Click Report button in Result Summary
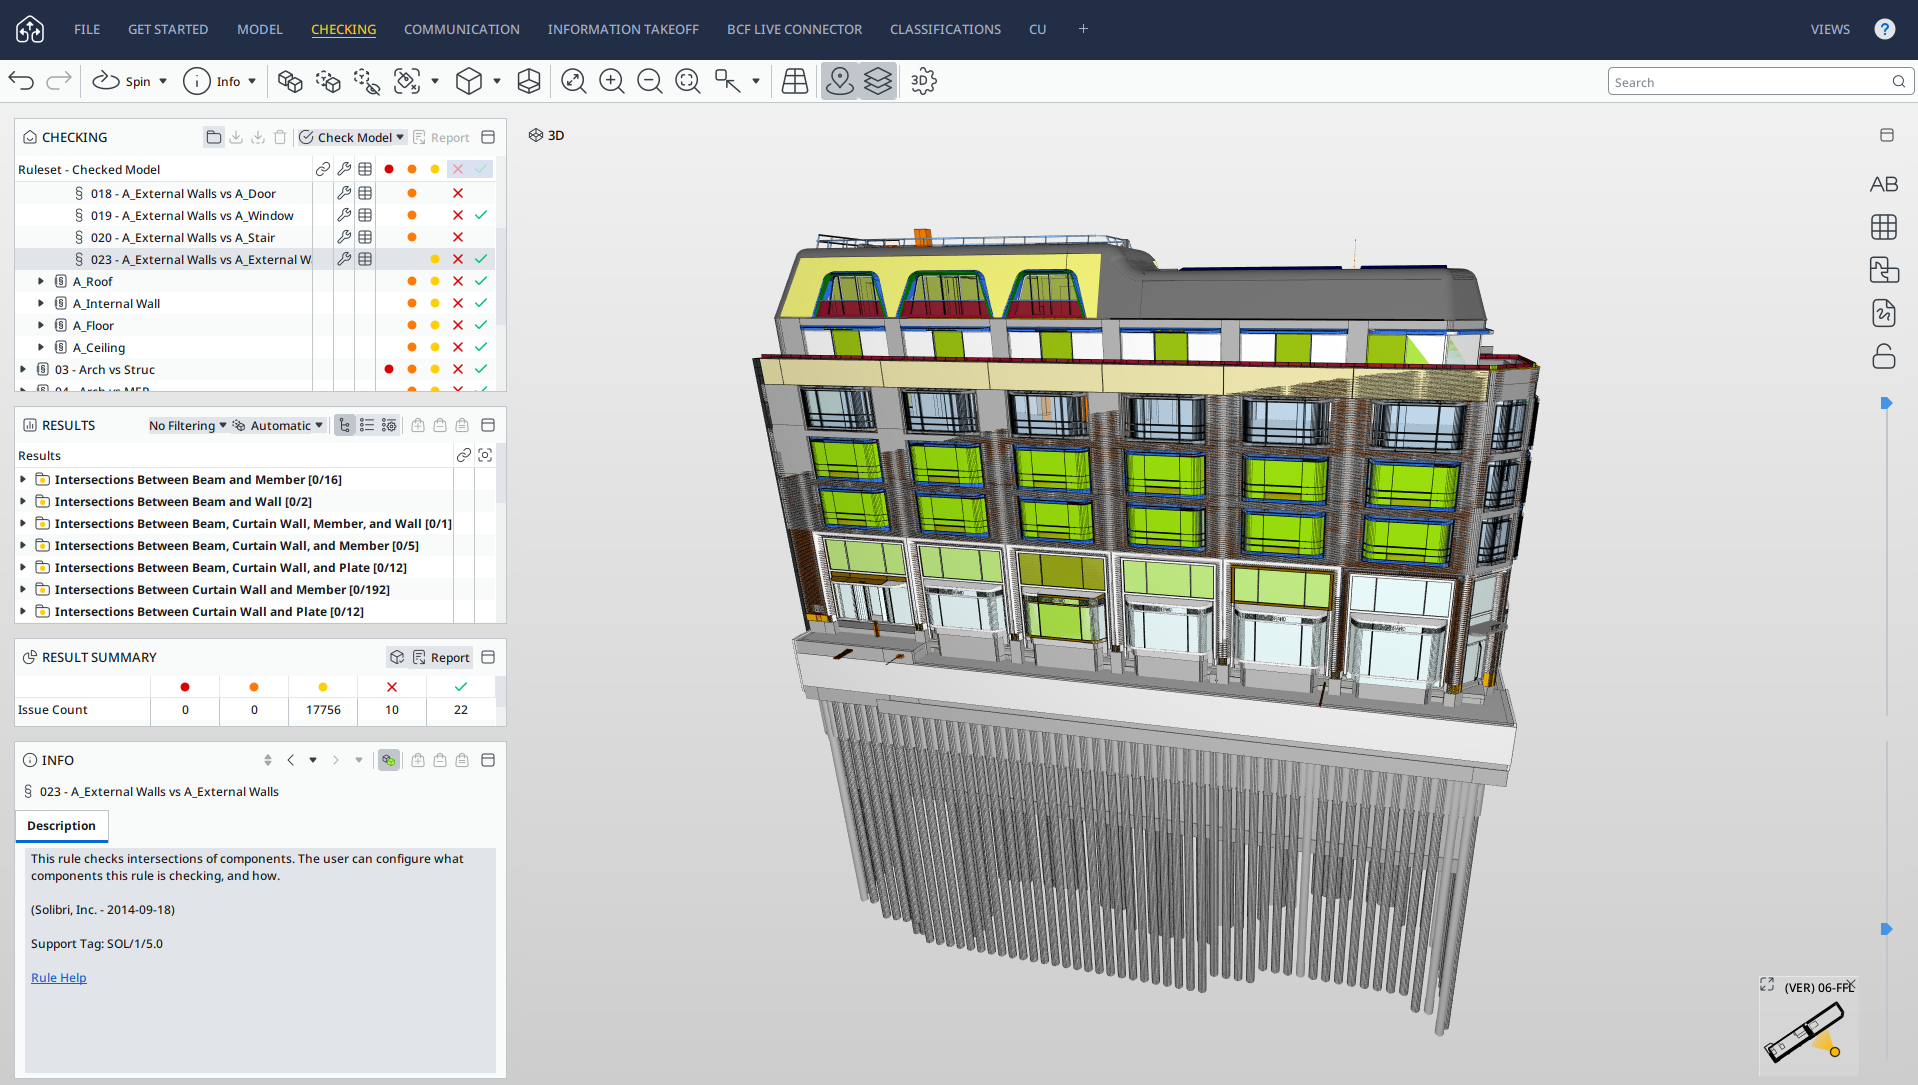The width and height of the screenshot is (1918, 1085). tap(440, 657)
